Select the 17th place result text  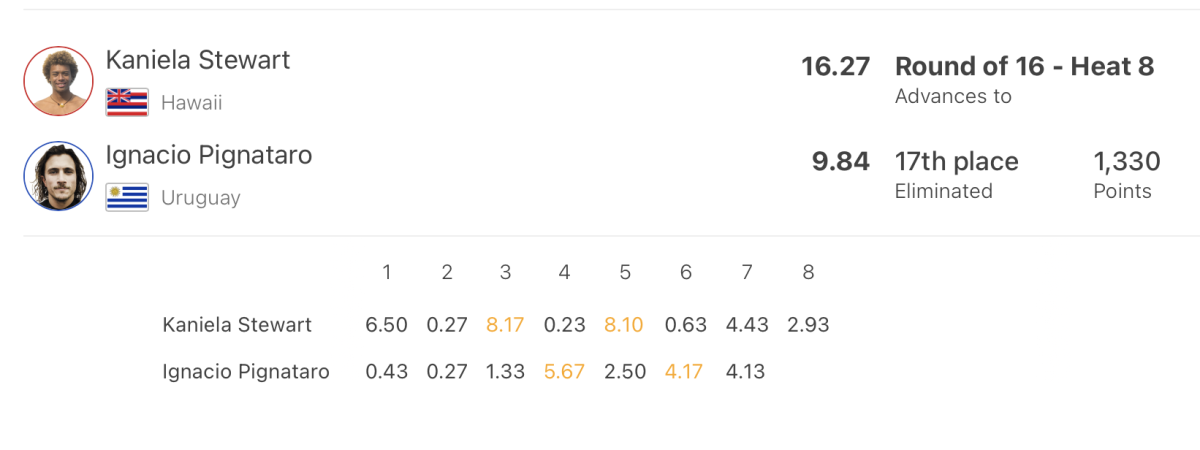pos(957,161)
